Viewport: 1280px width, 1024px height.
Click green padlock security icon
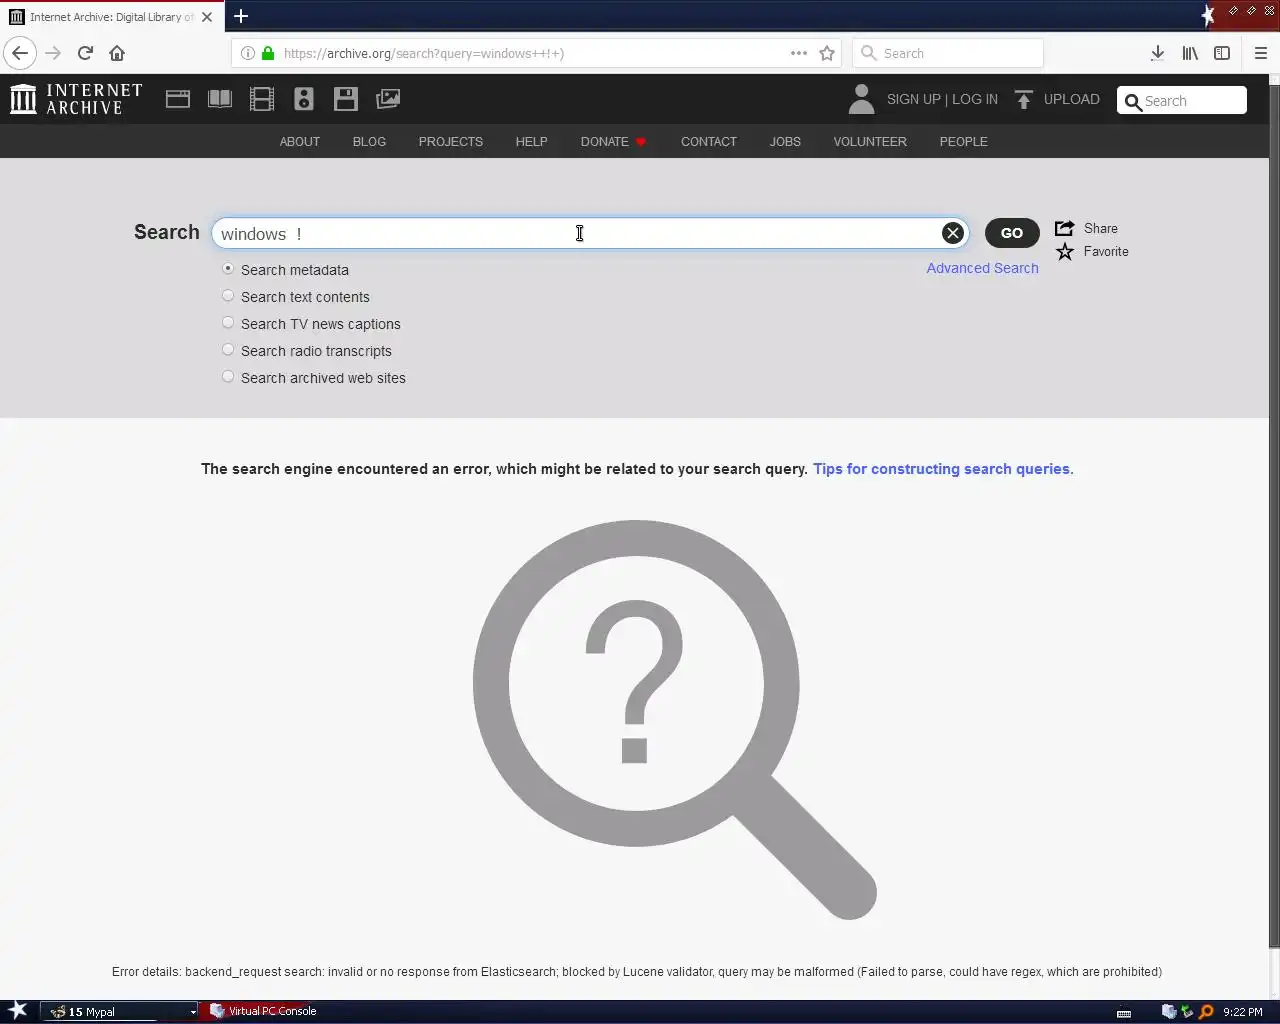pos(268,53)
